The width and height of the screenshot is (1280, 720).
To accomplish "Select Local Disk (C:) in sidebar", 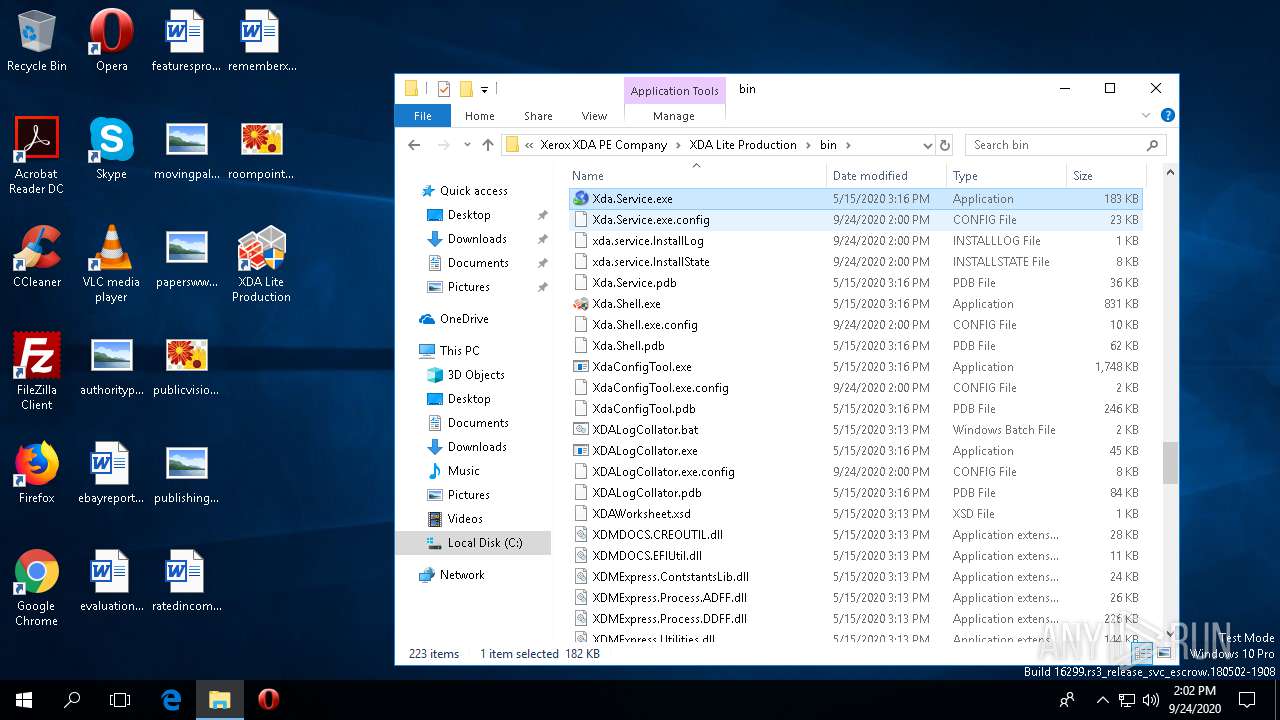I will (473, 543).
